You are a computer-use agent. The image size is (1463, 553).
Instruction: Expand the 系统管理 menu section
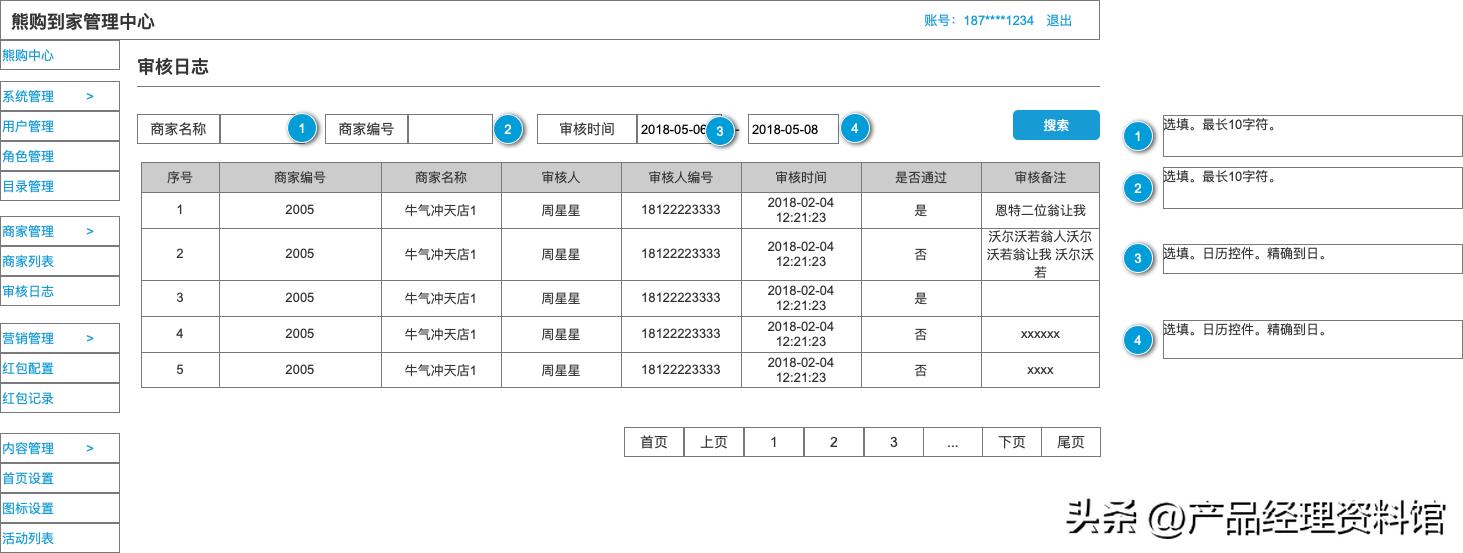click(x=59, y=97)
